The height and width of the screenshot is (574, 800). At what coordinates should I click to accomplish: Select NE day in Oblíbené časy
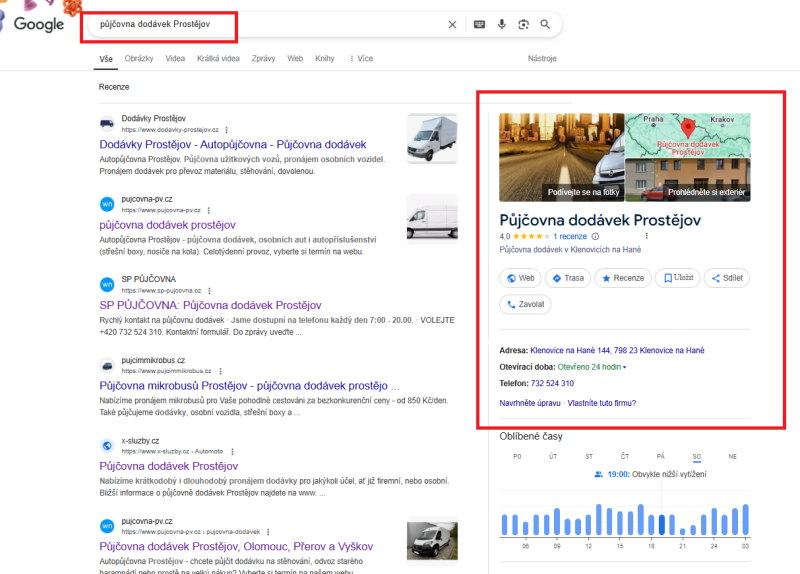[x=733, y=457]
